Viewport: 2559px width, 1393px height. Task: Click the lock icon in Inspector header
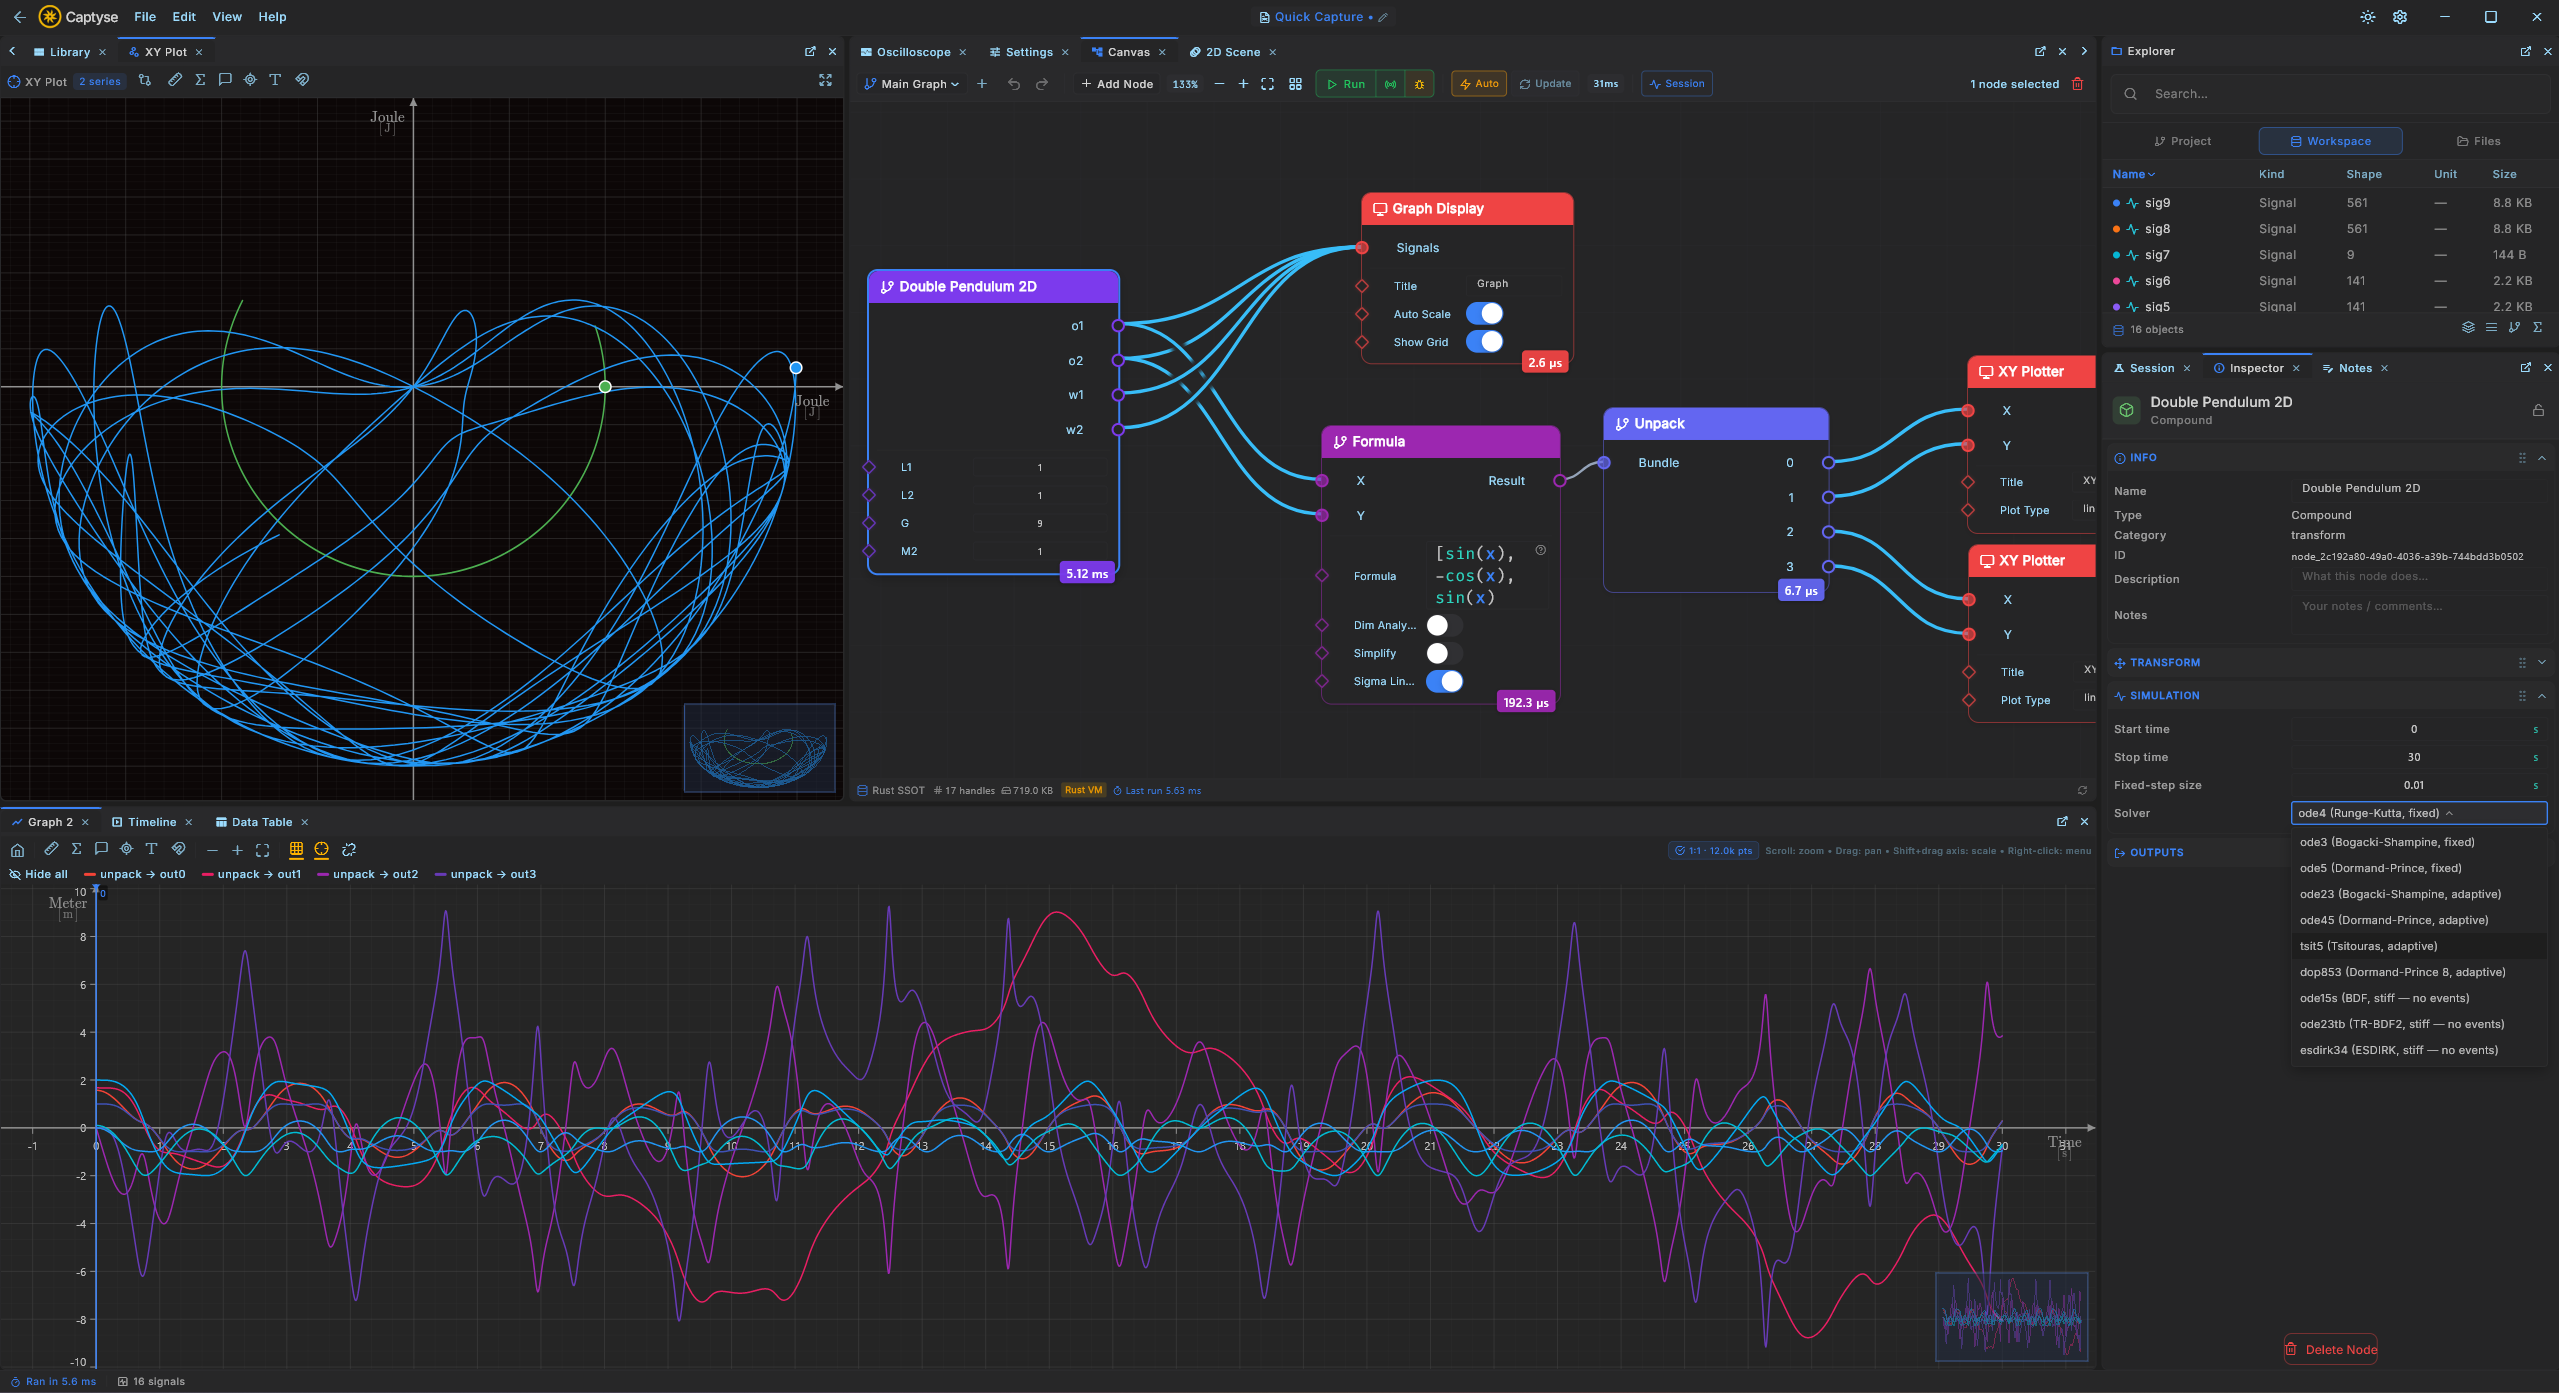tap(2537, 410)
